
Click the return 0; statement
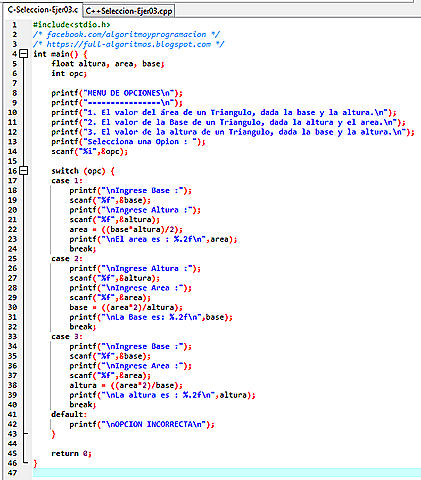(x=71, y=453)
